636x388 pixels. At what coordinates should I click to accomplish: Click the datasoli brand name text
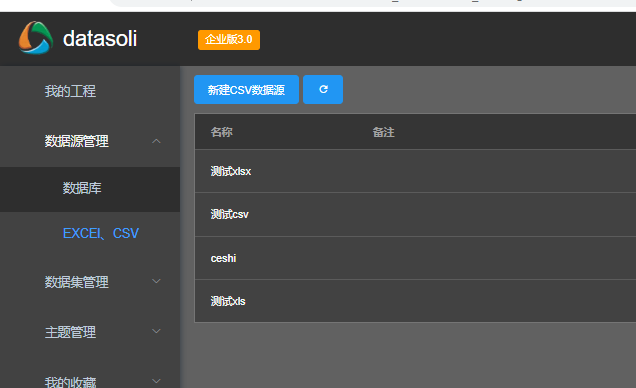(x=100, y=39)
